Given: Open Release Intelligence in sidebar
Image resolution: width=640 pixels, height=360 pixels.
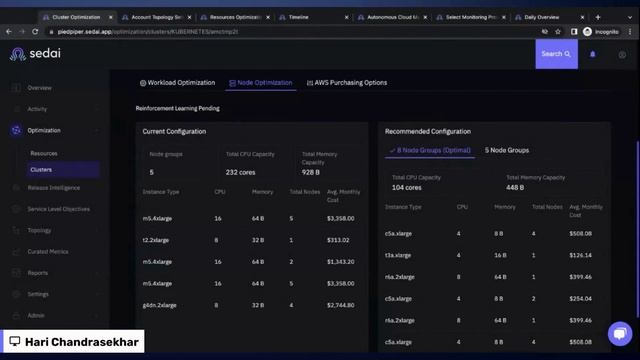Looking at the screenshot, I should 53,188.
